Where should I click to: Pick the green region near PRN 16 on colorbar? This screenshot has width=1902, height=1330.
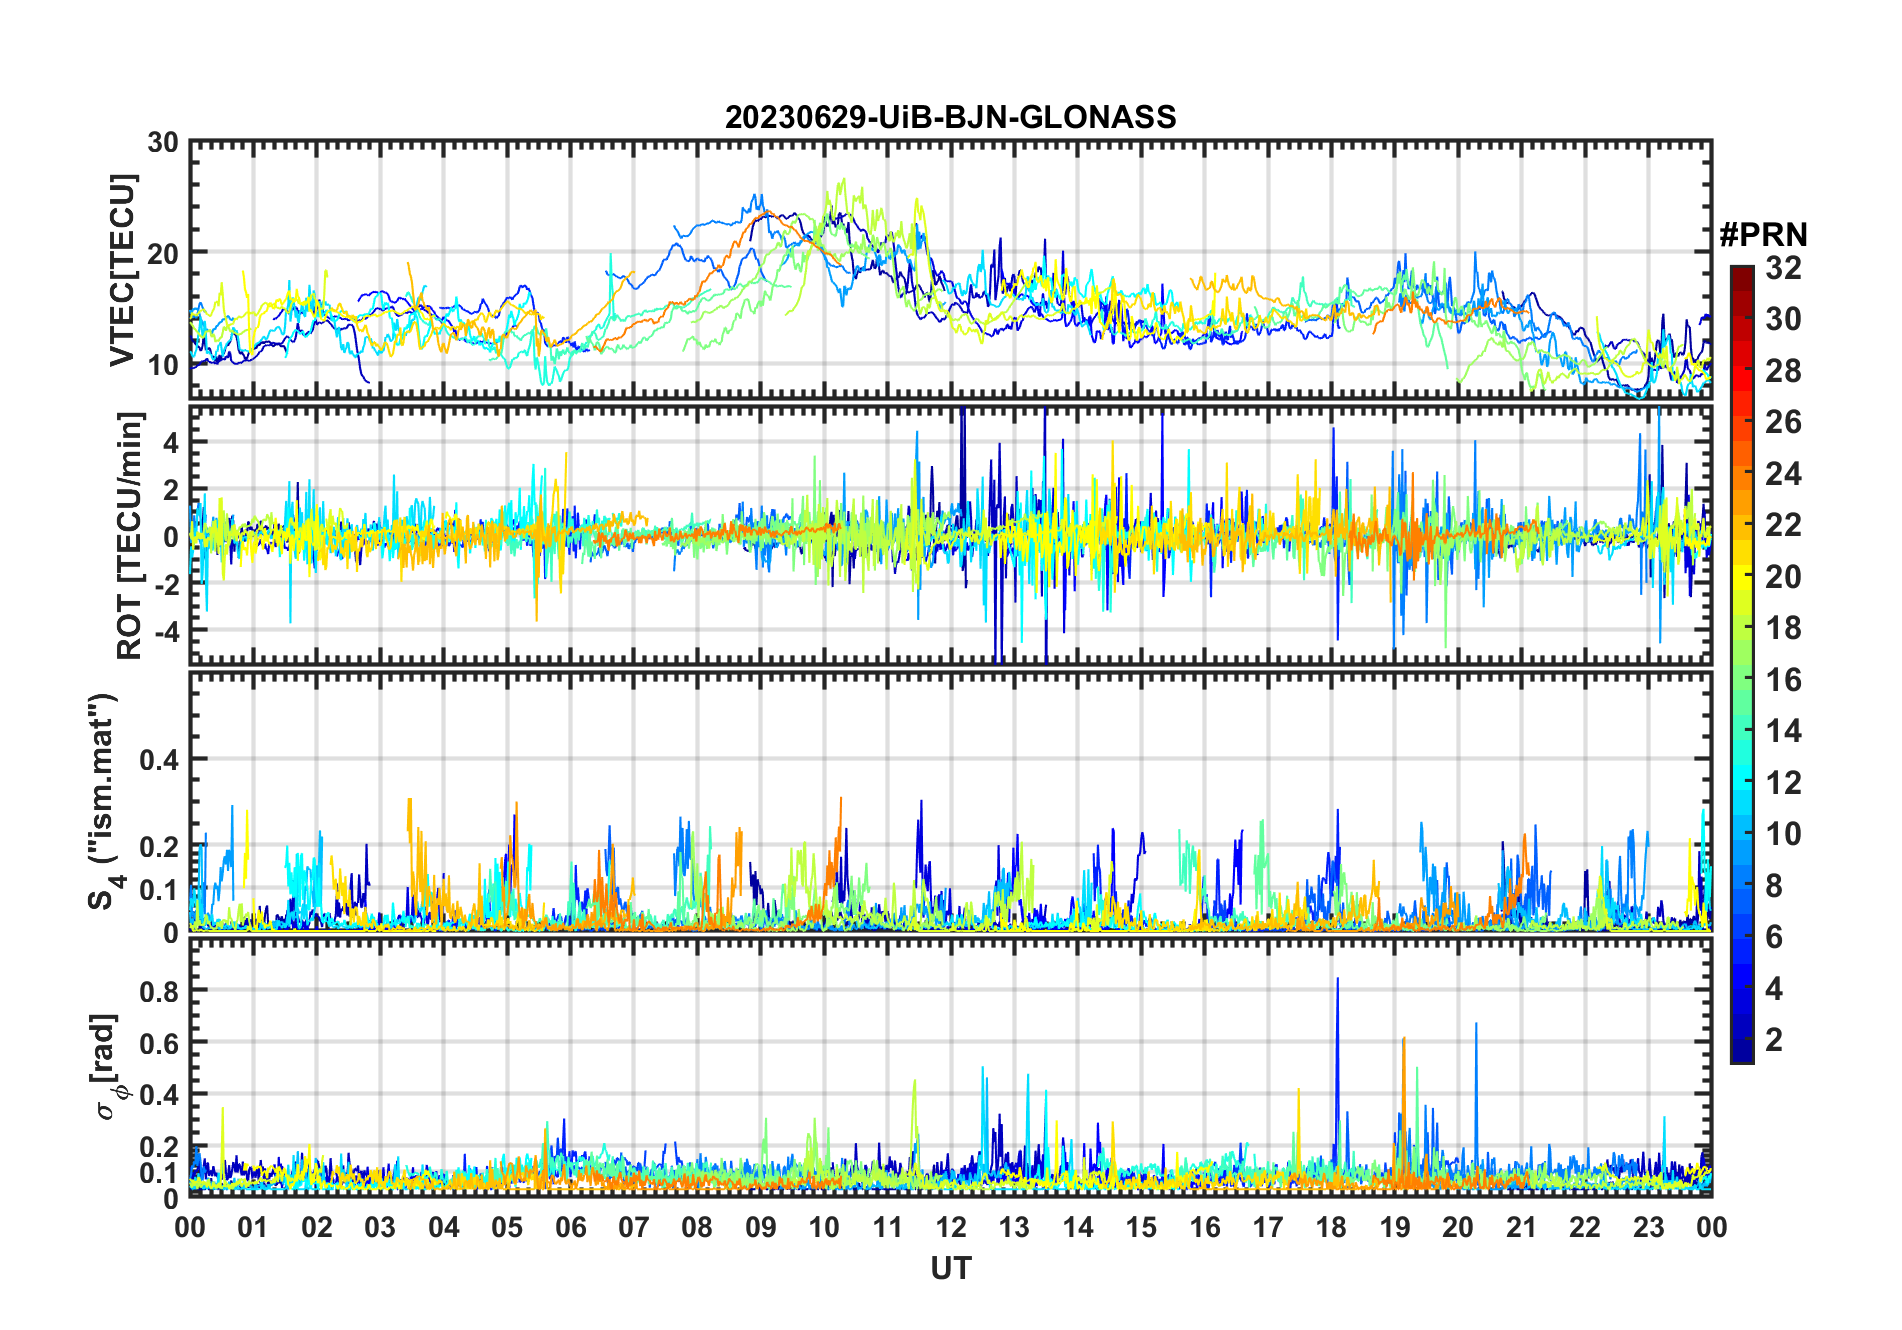[1742, 680]
